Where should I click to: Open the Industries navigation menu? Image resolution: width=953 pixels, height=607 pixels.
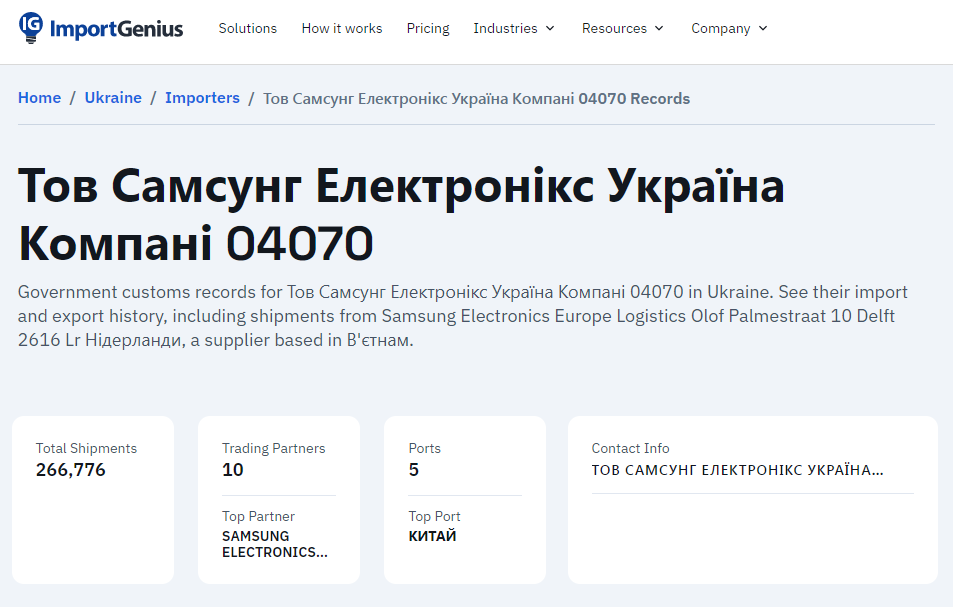[x=506, y=29]
